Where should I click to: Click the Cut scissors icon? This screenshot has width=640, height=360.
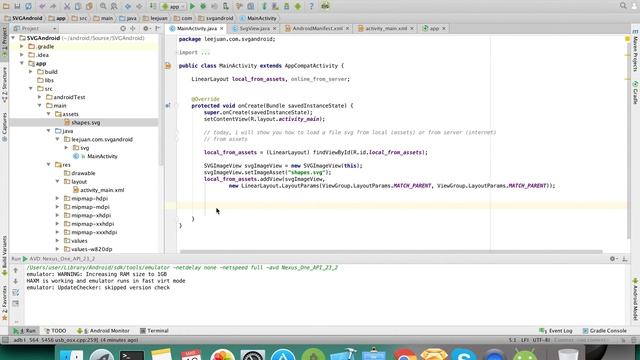tap(67, 6)
